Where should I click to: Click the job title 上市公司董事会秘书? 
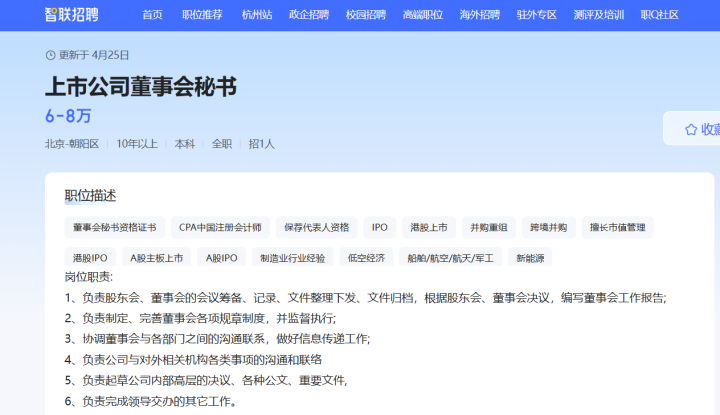[141, 87]
